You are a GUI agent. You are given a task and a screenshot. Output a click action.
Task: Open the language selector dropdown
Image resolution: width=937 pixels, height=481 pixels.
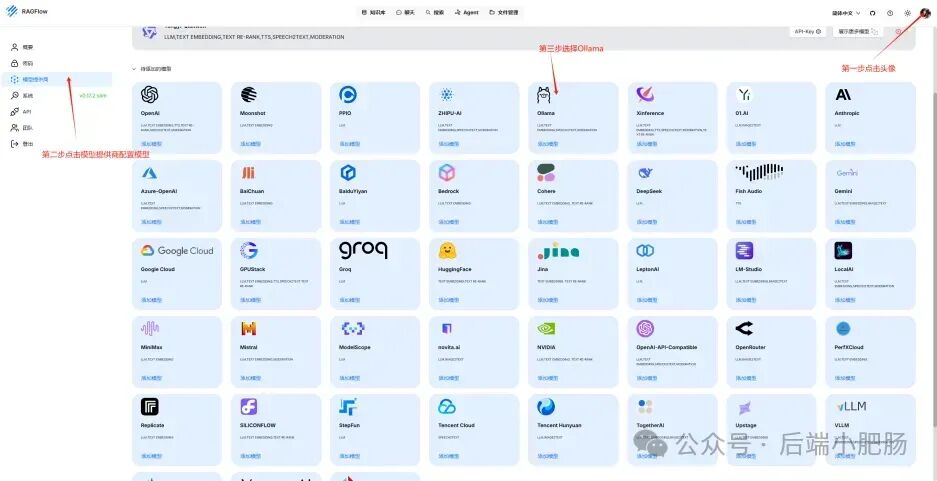coord(846,13)
